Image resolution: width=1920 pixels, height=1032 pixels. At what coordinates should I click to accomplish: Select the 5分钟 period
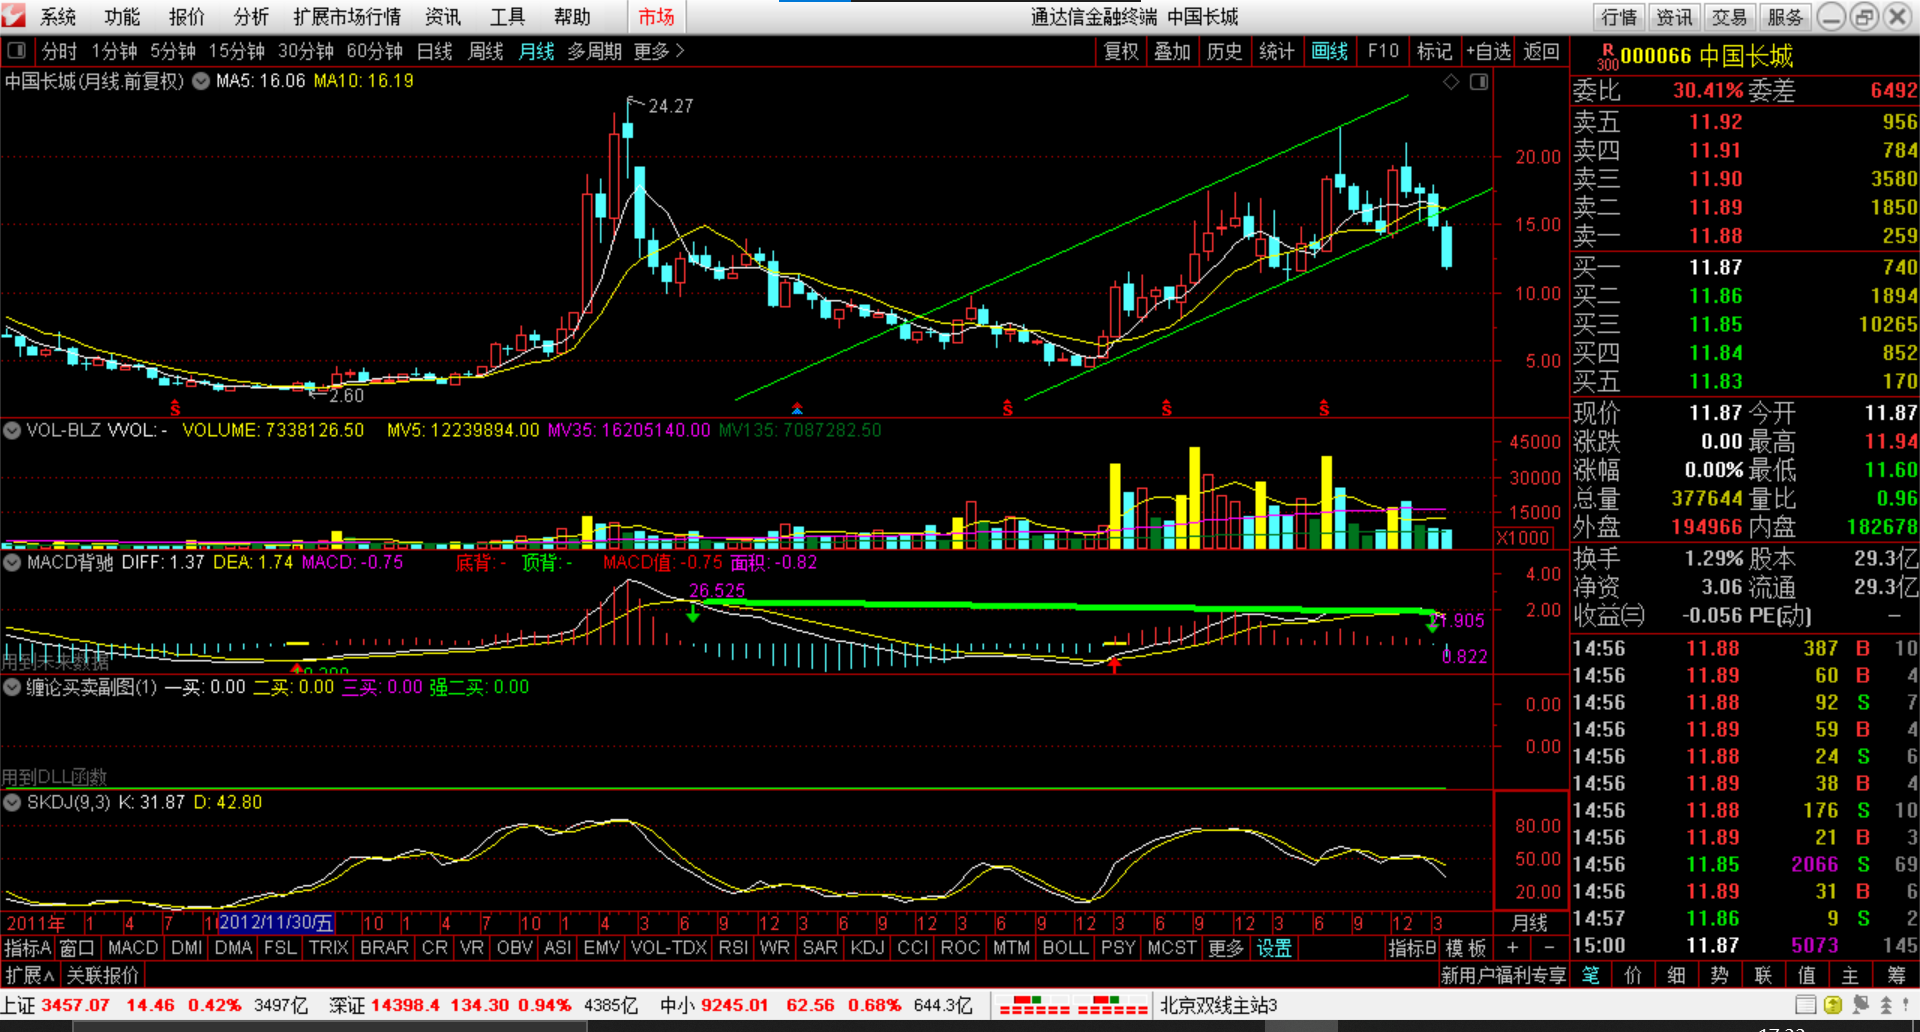point(173,51)
